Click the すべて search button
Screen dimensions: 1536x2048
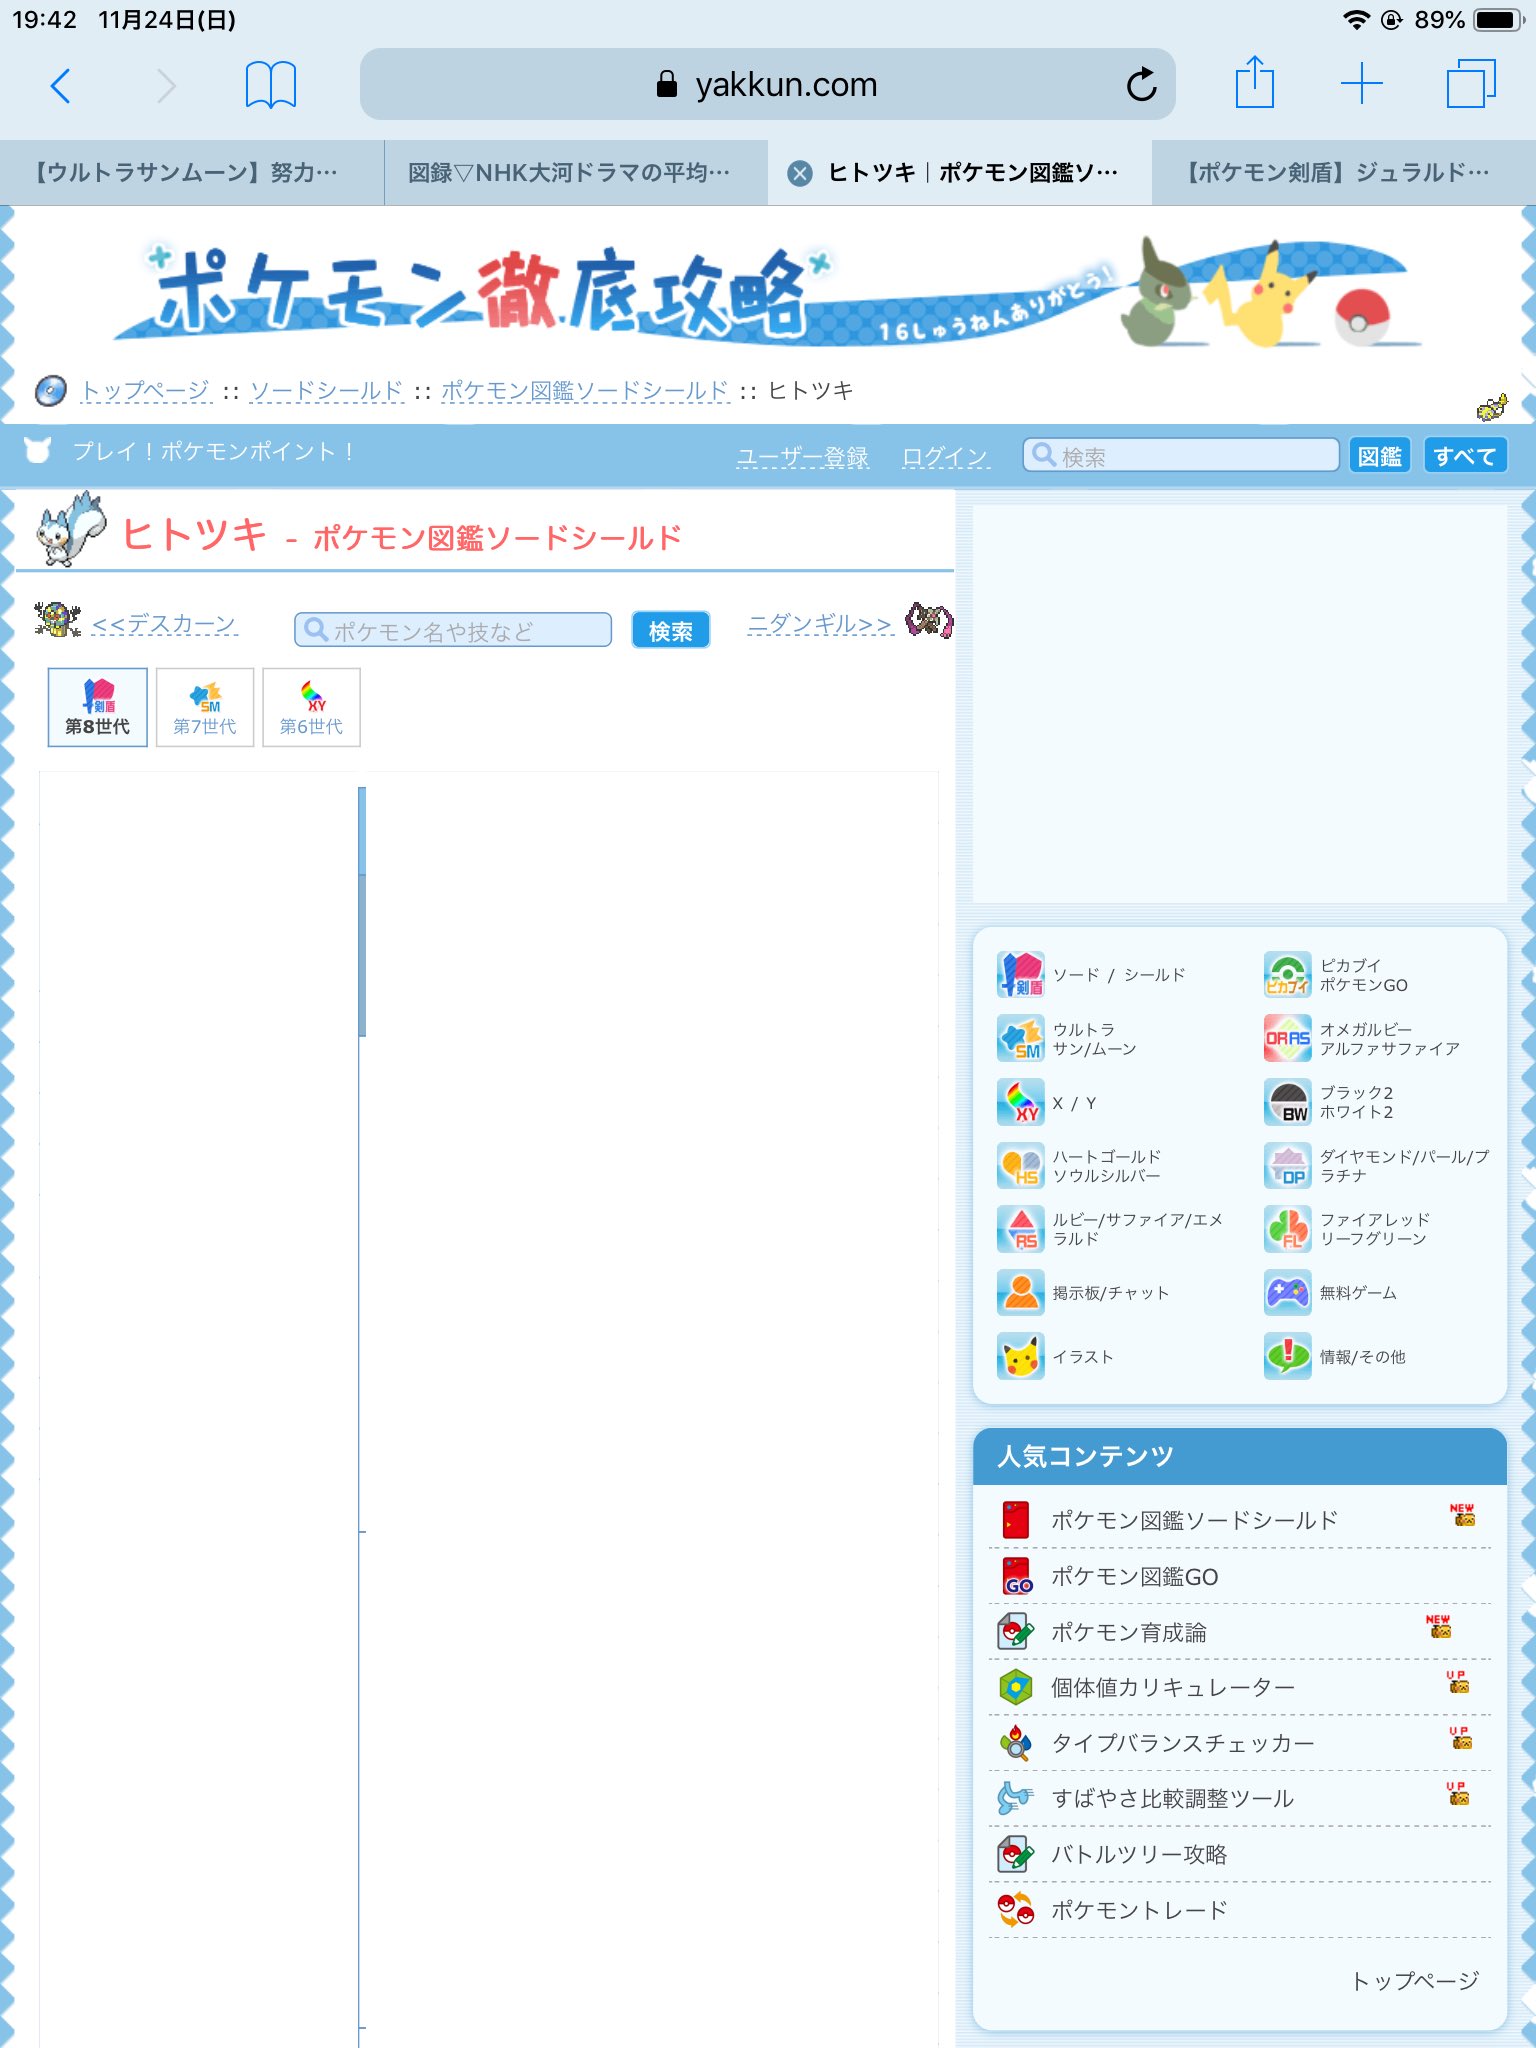tap(1465, 456)
